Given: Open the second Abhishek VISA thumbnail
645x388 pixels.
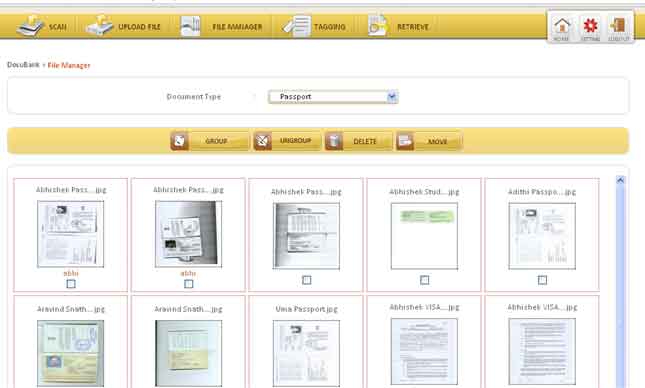Looking at the screenshot, I should (542, 351).
